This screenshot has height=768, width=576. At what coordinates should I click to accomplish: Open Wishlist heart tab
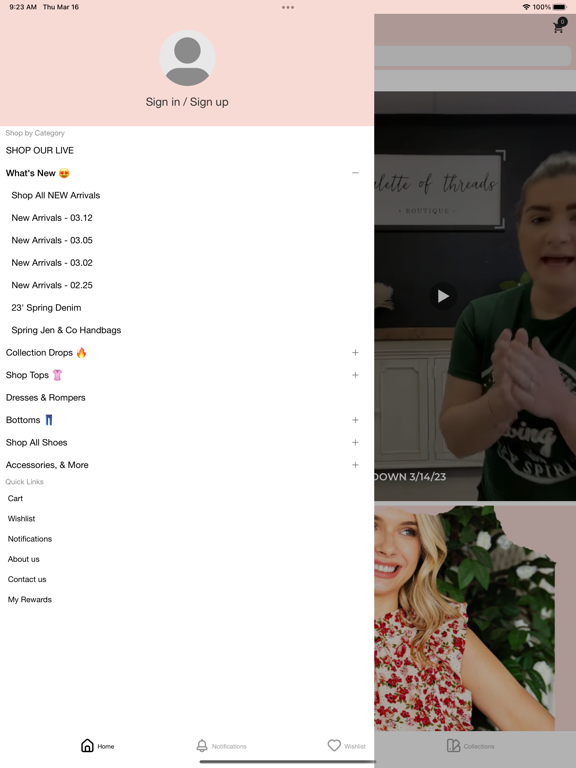coord(334,745)
